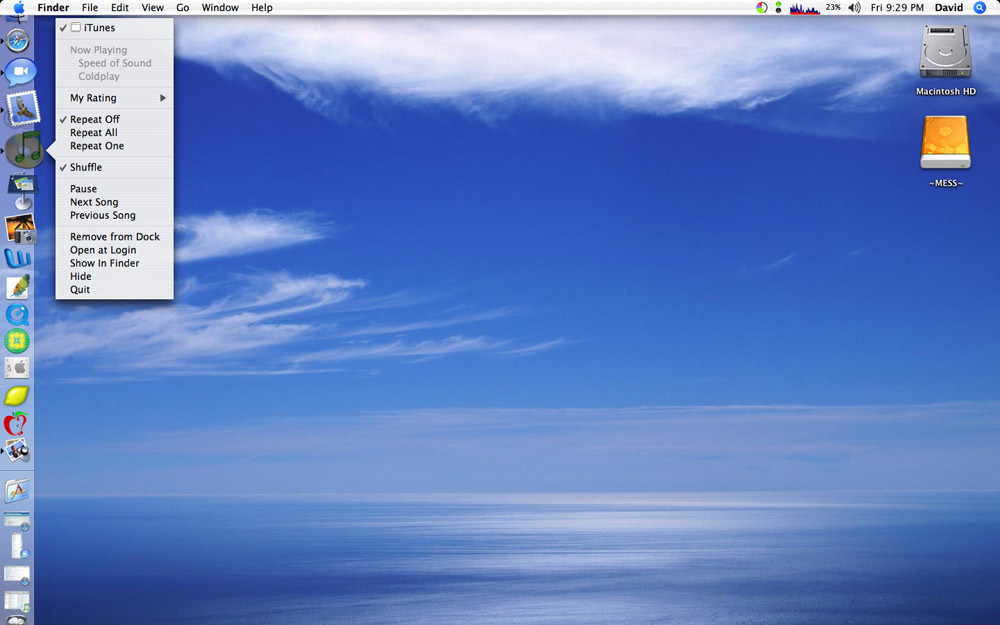1000x625 pixels.
Task: Click the Fri 9:29 PM clock
Action: tap(897, 8)
